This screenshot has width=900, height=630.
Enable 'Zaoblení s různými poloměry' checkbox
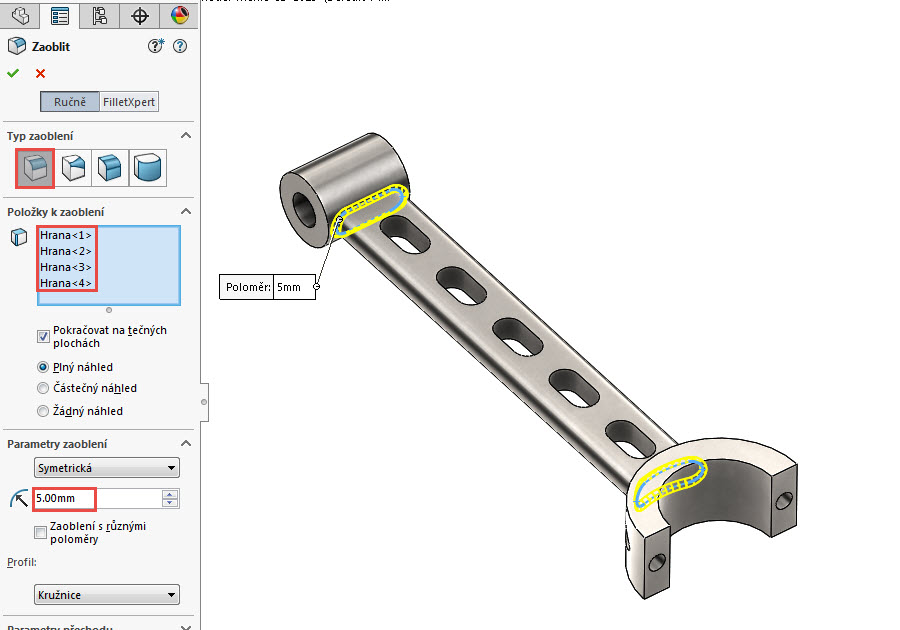tap(41, 532)
